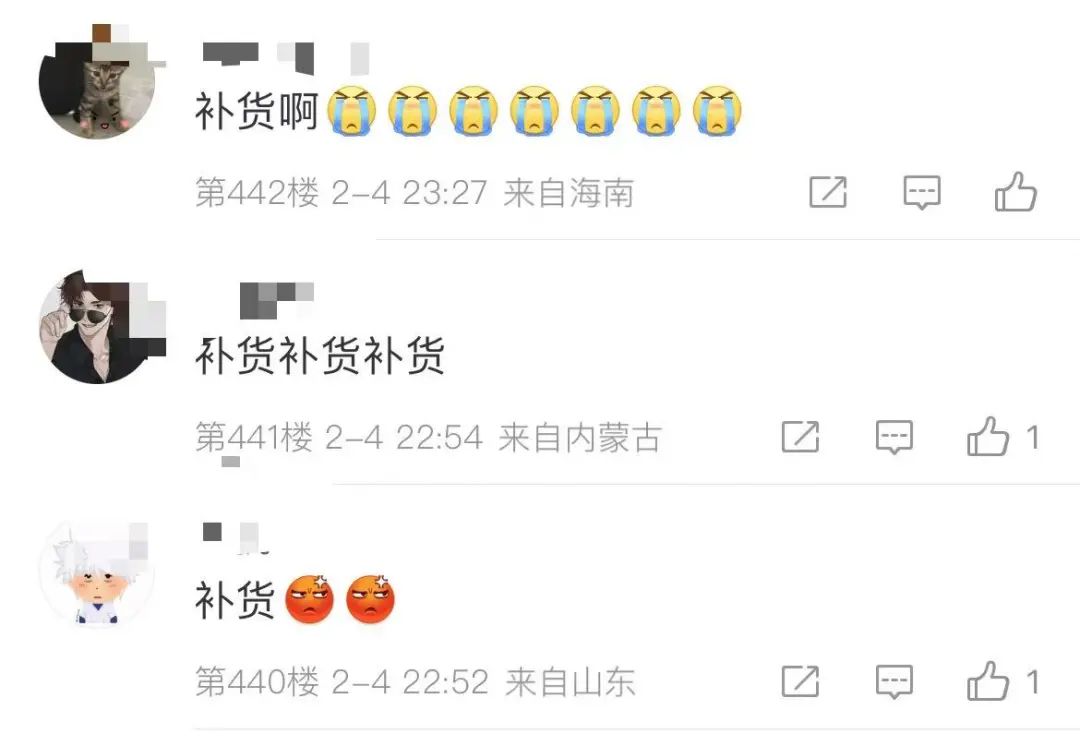Share the 440楼 comment from 山东
This screenshot has width=1080, height=746.
tap(800, 681)
